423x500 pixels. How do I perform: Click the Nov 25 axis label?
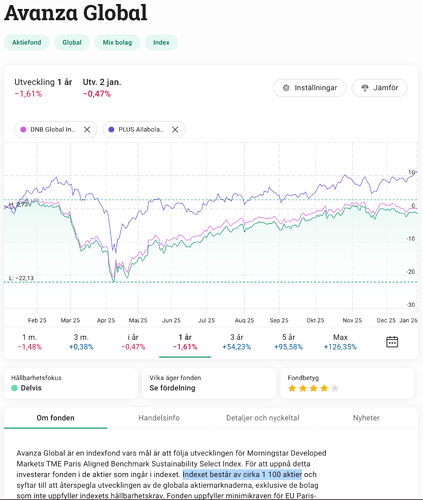352,320
